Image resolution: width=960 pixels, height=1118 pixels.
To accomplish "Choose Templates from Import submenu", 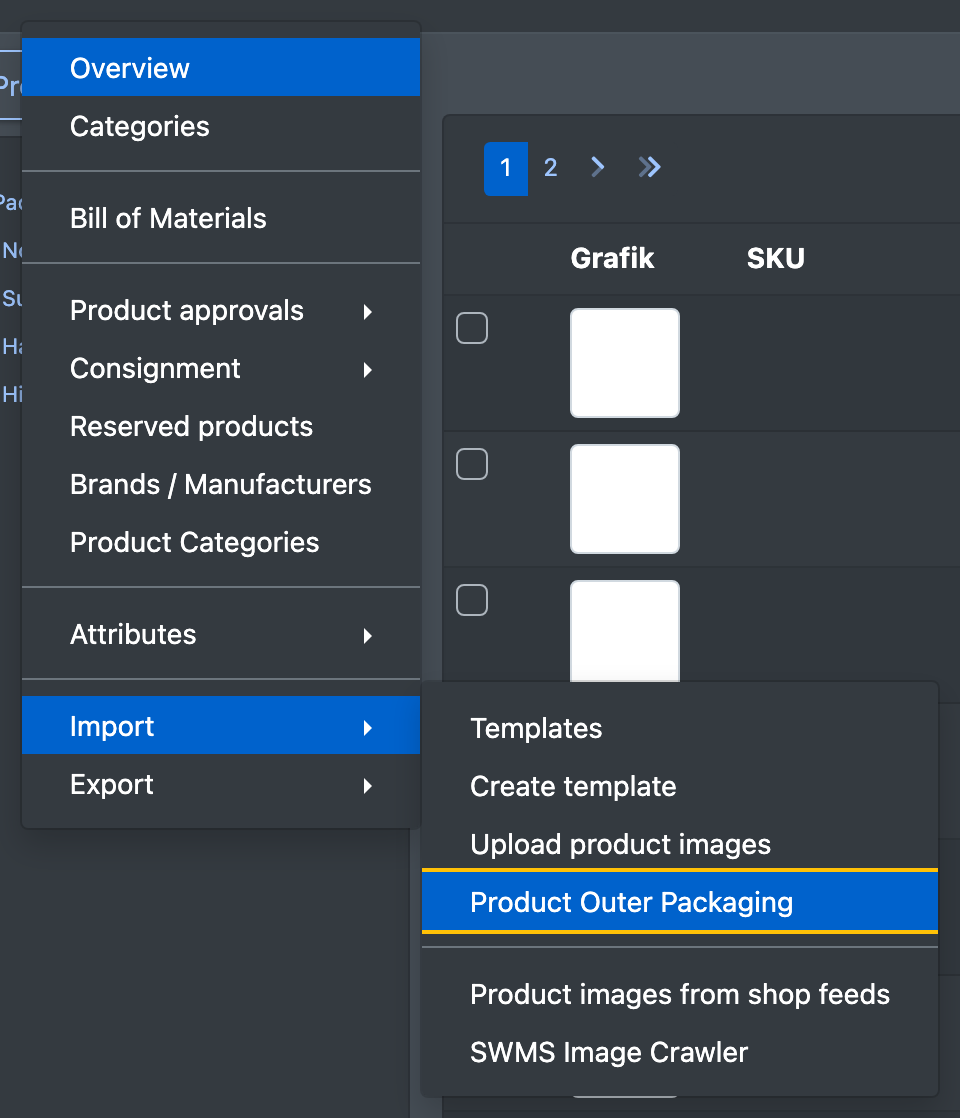I will click(680, 729).
